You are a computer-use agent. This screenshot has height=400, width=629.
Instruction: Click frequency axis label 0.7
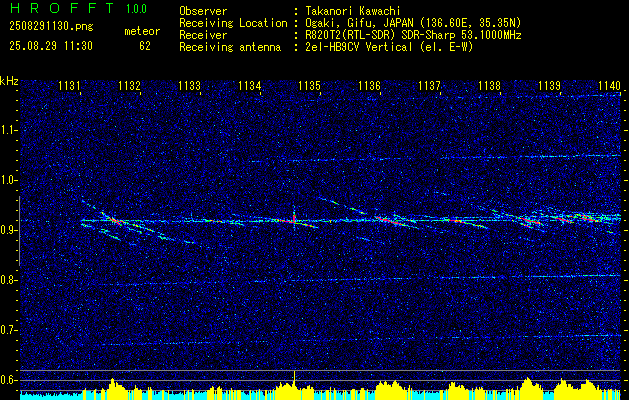coord(8,330)
